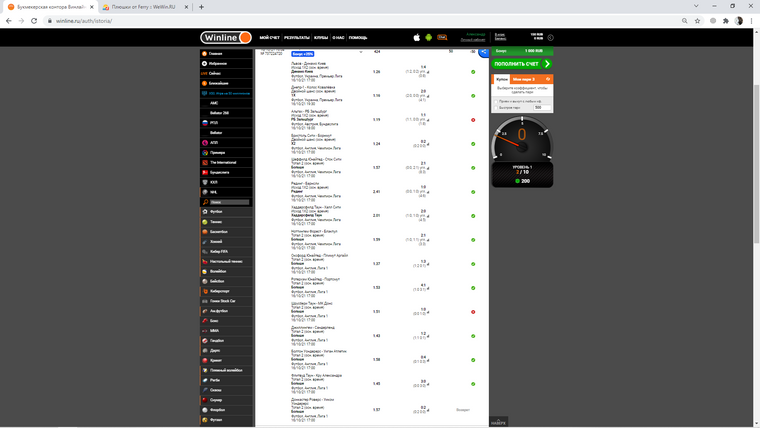Open Ближайшие in the sidebar
The height and width of the screenshot is (428, 760).
(x=226, y=83)
